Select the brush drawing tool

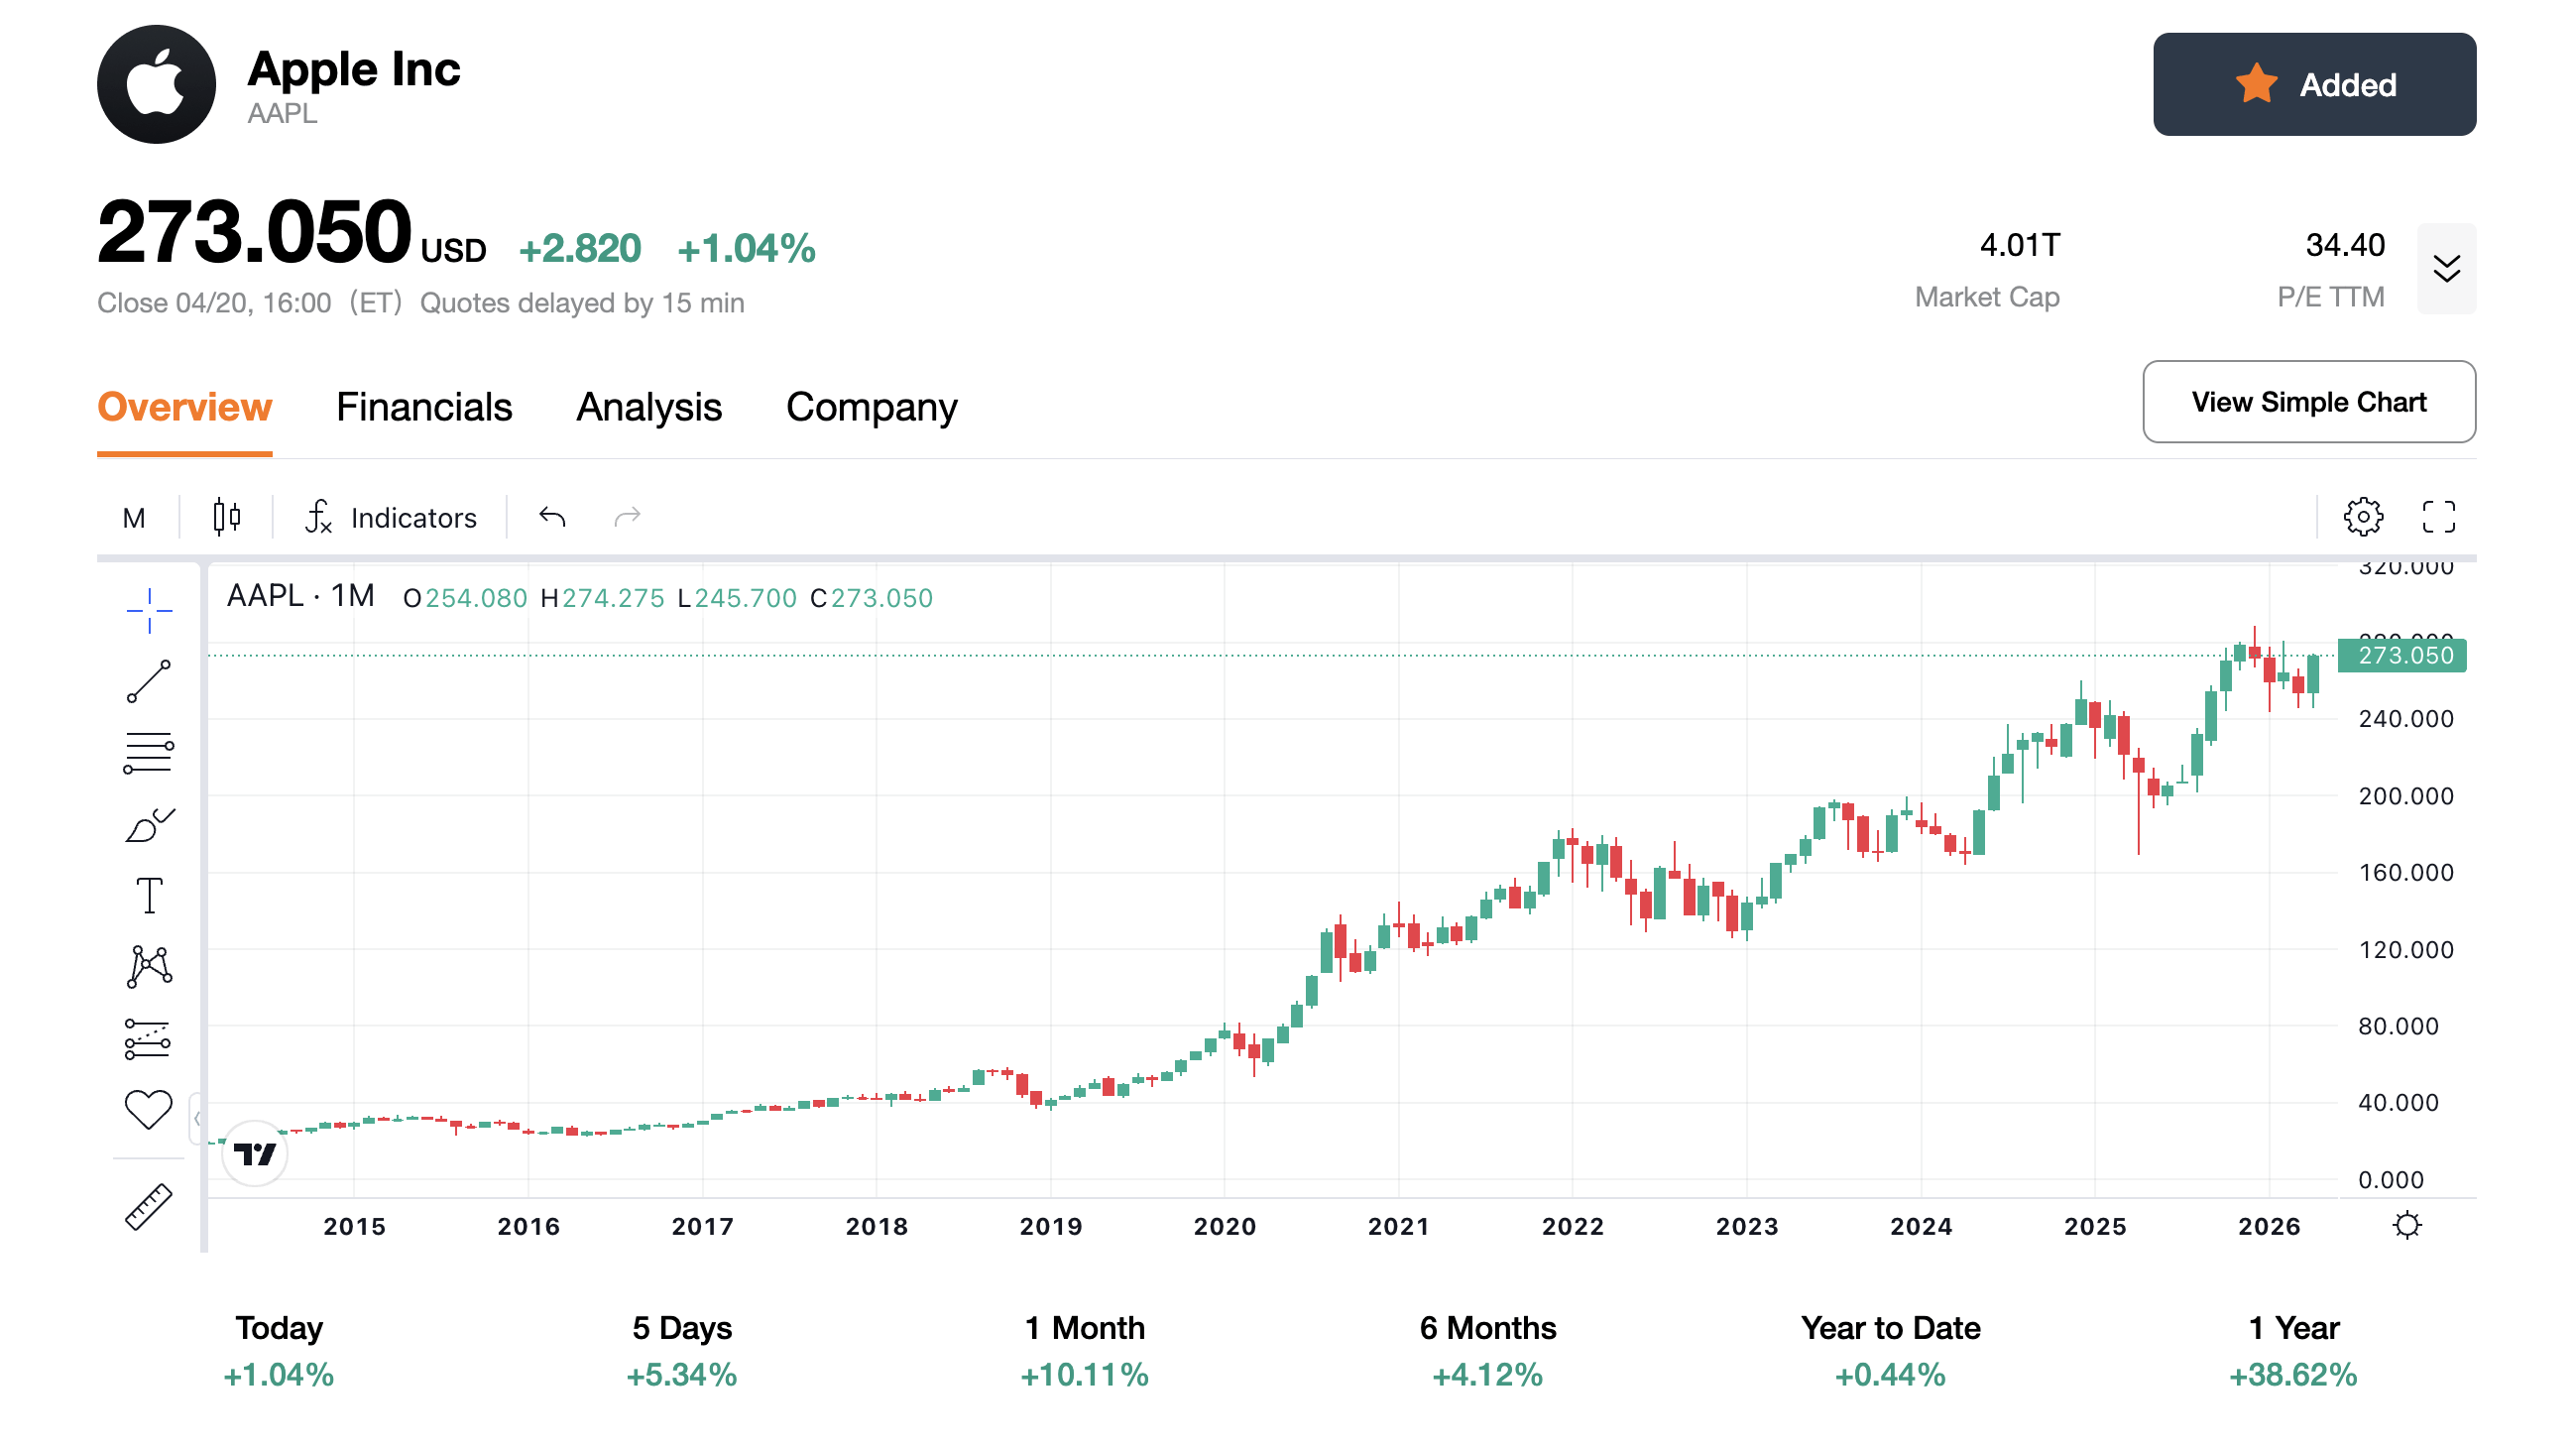[x=149, y=825]
